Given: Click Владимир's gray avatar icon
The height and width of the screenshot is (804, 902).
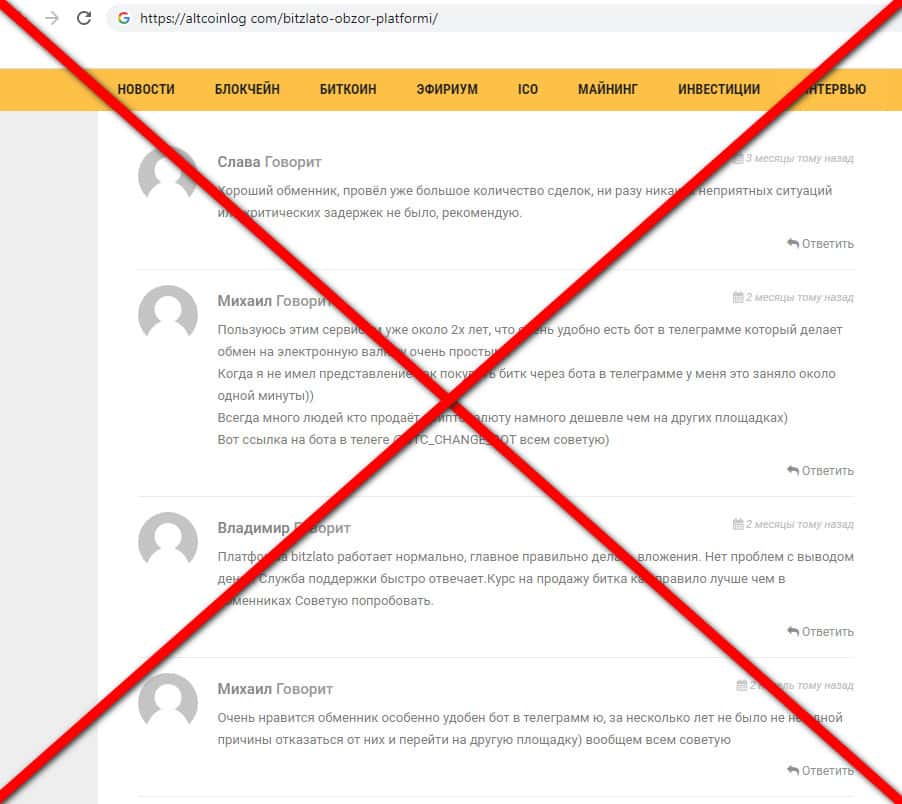Looking at the screenshot, I should (168, 540).
